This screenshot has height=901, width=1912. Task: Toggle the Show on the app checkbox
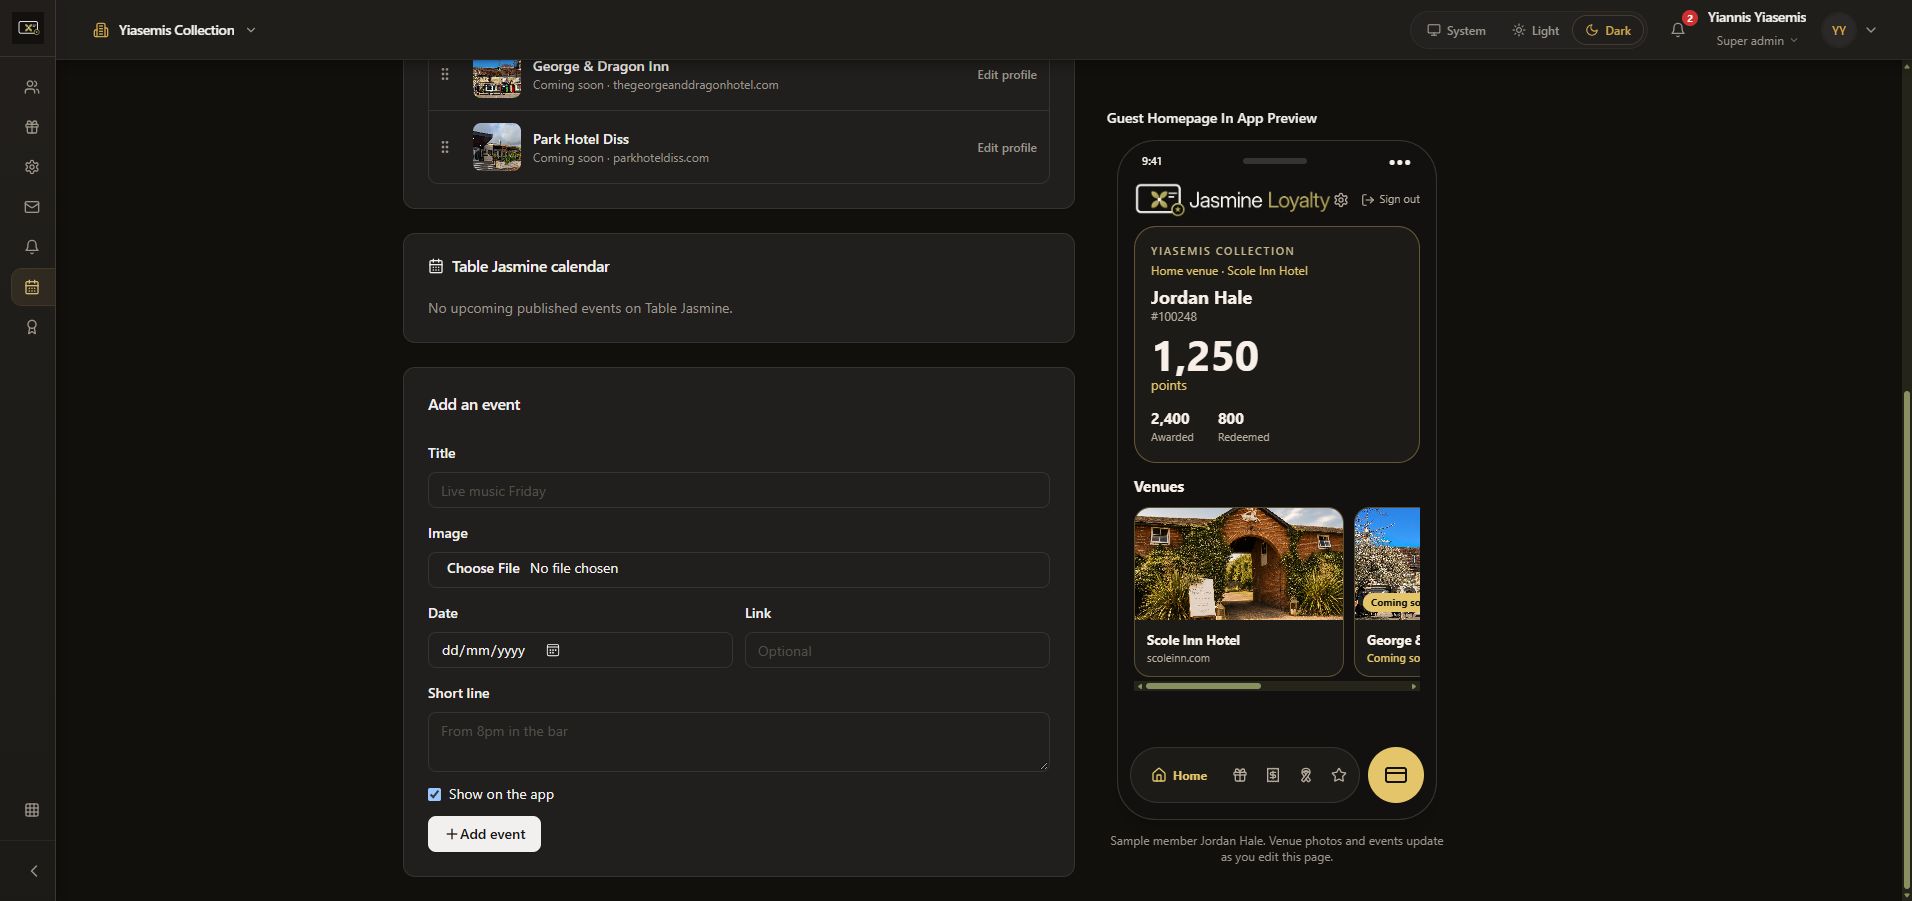(x=434, y=794)
